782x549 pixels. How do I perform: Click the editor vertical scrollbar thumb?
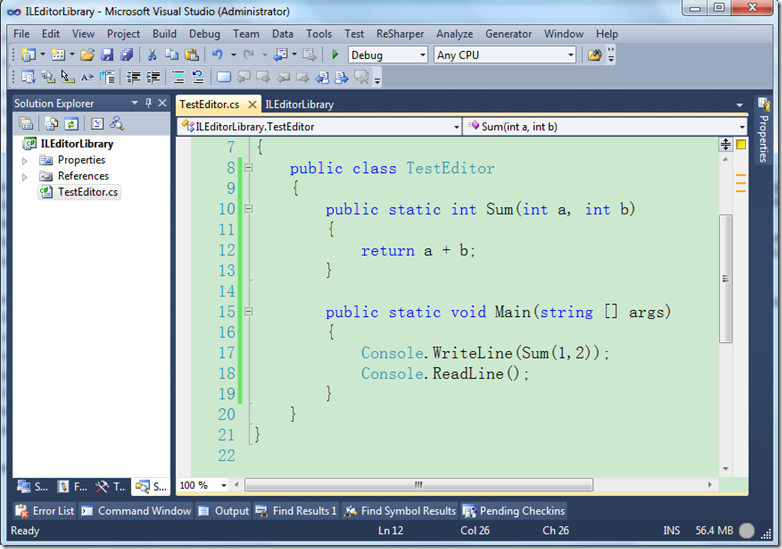tap(726, 278)
